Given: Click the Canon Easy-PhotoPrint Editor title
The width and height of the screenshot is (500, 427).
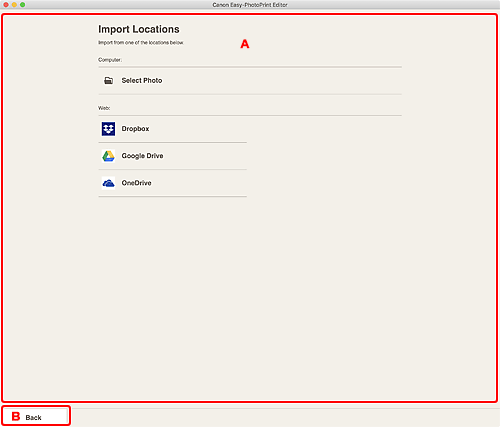Looking at the screenshot, I should pyautogui.click(x=250, y=5).
